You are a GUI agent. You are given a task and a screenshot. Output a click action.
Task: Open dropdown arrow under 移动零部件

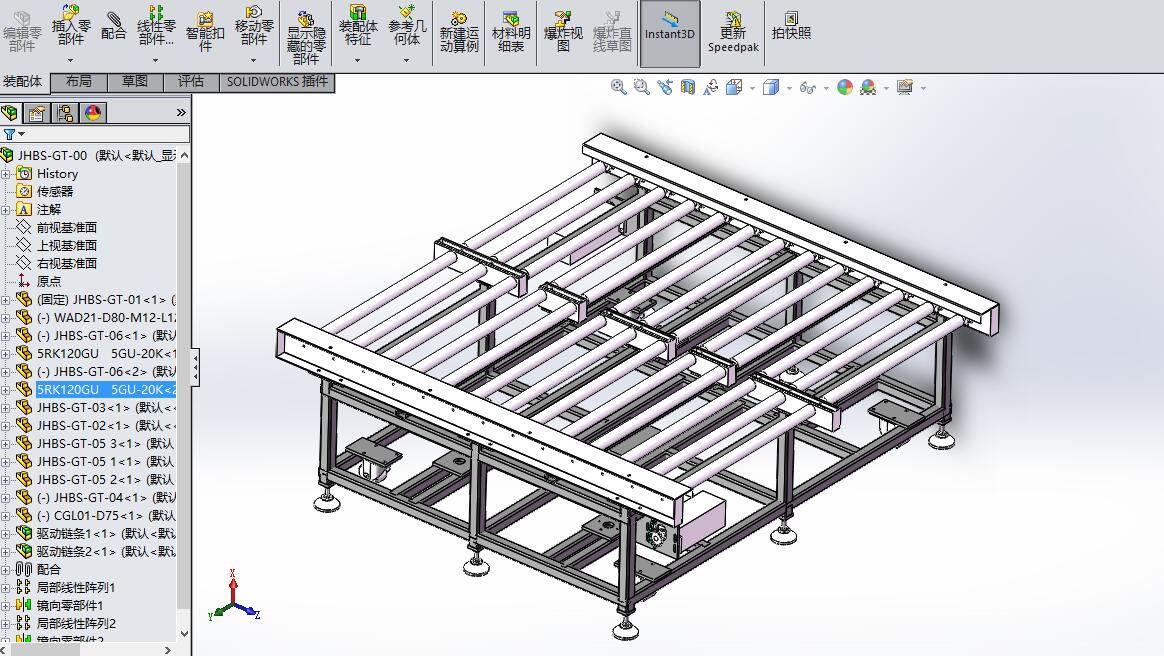(253, 60)
